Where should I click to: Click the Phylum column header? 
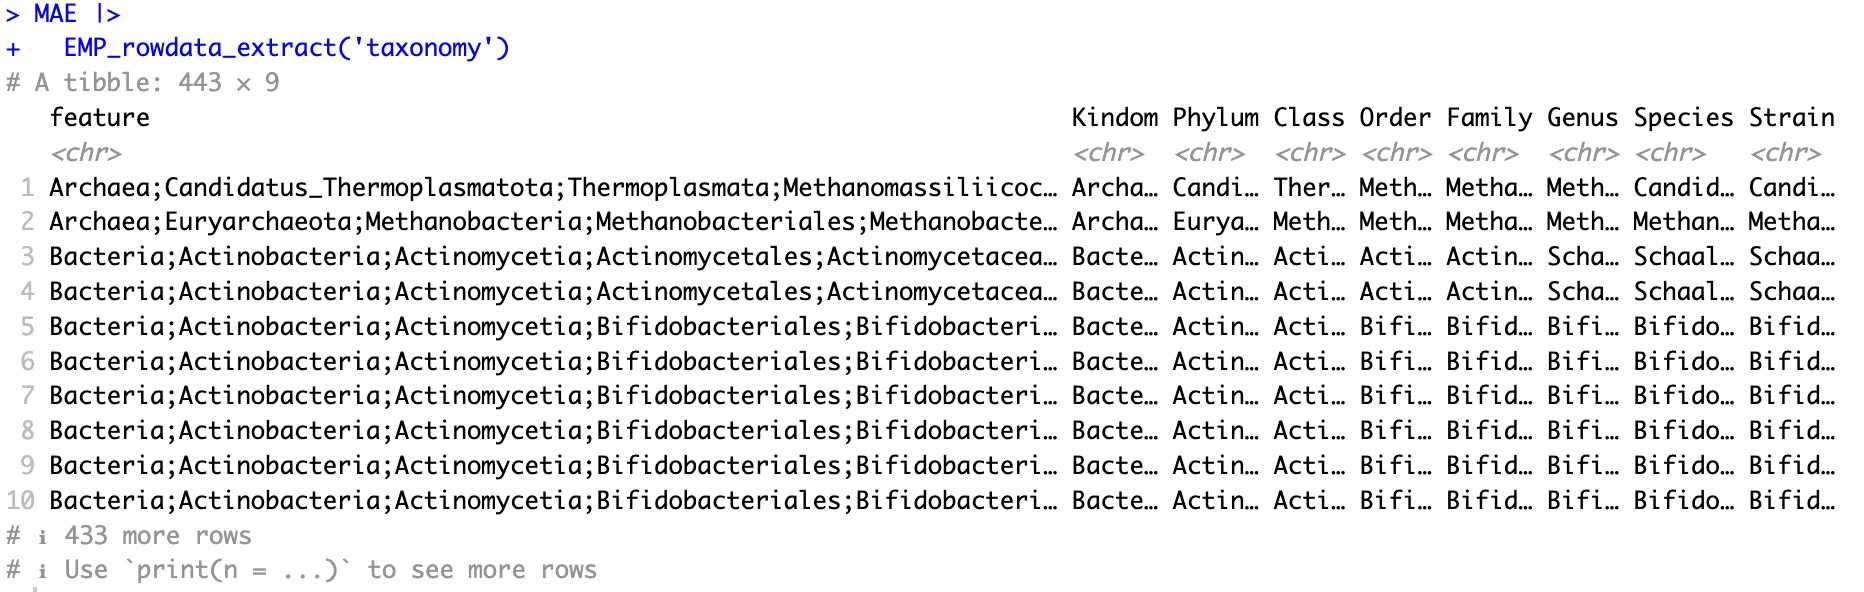coord(1215,118)
